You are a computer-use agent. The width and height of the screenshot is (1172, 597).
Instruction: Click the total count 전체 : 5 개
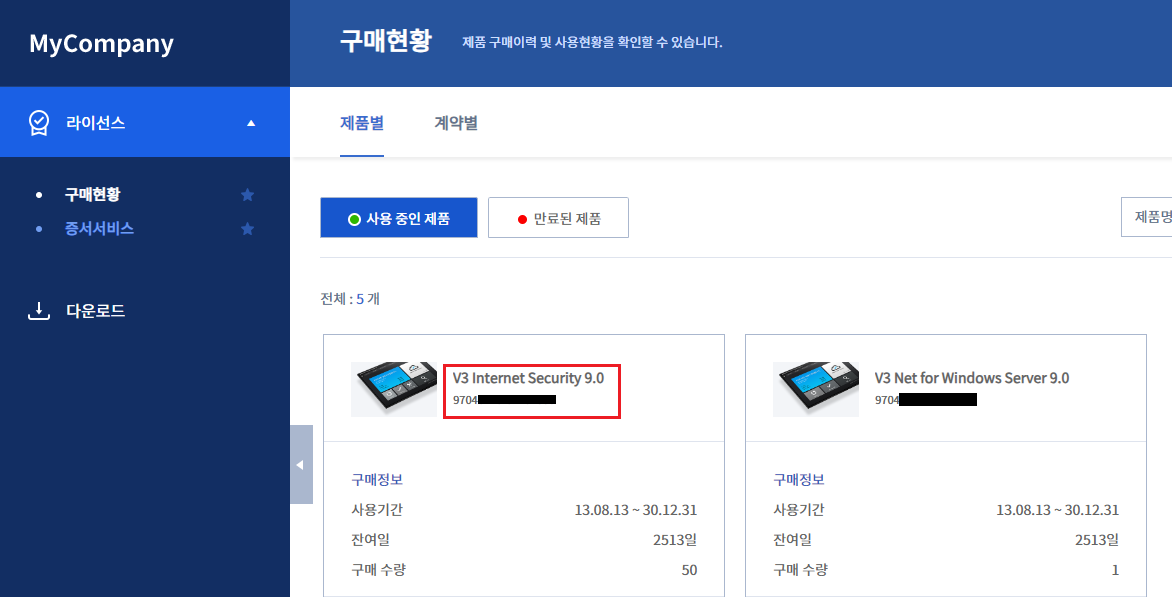pyautogui.click(x=350, y=299)
